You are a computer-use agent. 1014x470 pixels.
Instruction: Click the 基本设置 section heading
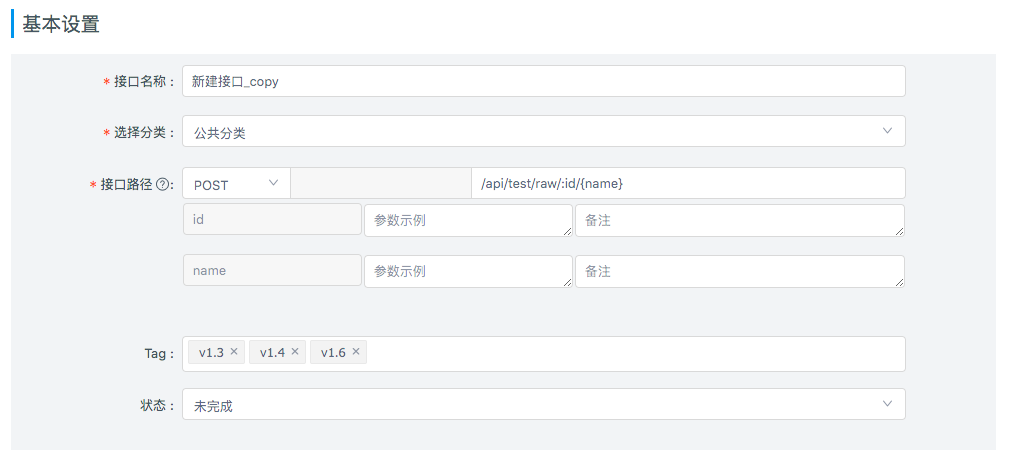61,25
